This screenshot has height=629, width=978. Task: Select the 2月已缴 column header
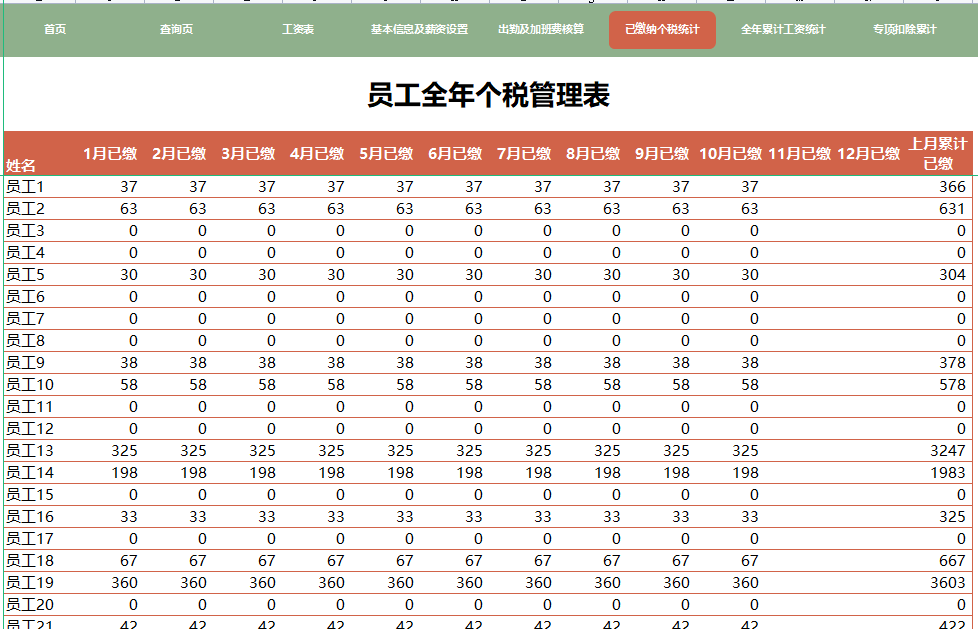point(179,154)
